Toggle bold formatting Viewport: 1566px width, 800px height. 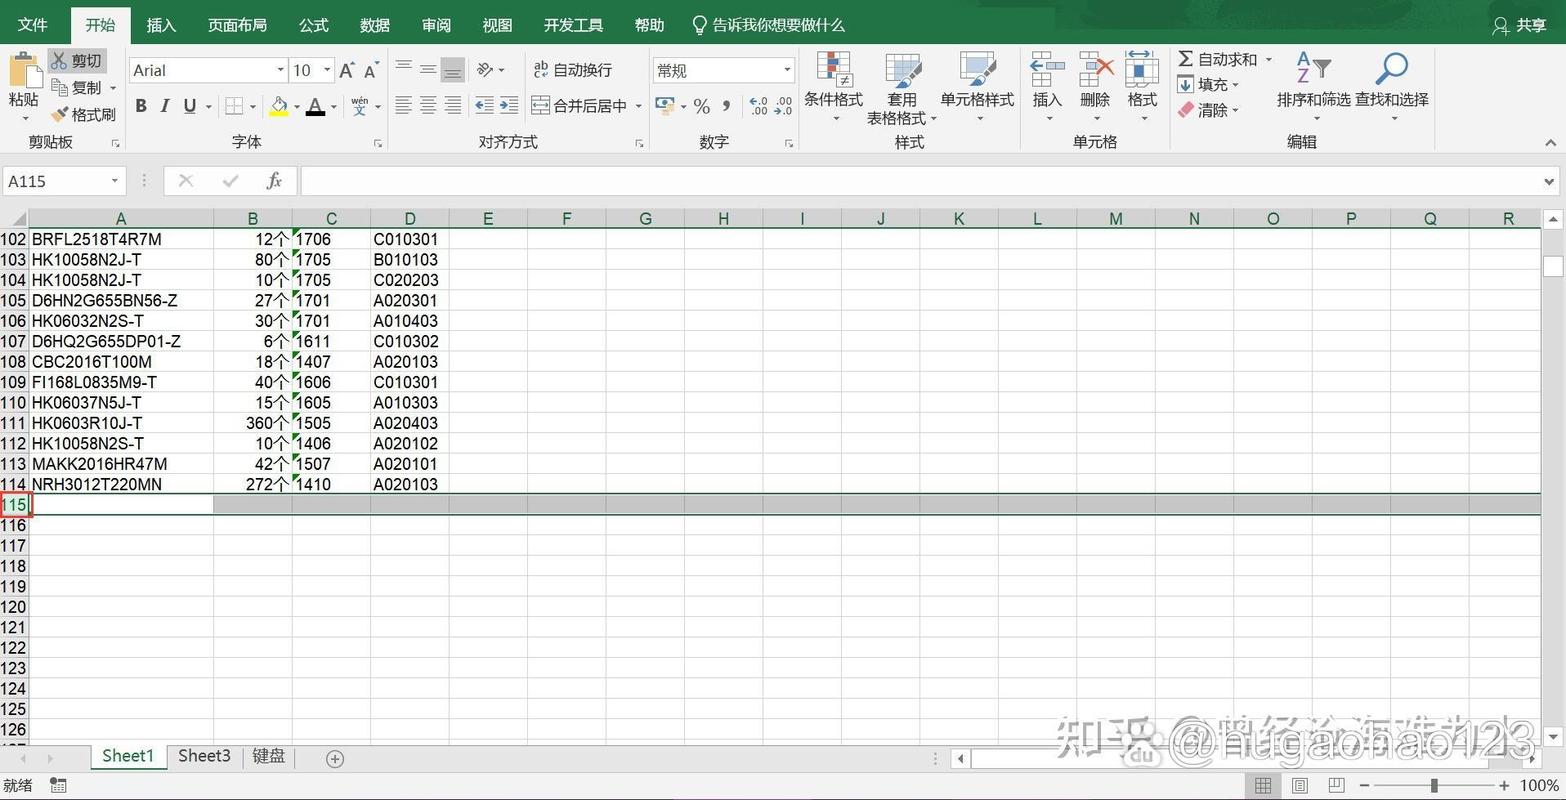click(140, 105)
